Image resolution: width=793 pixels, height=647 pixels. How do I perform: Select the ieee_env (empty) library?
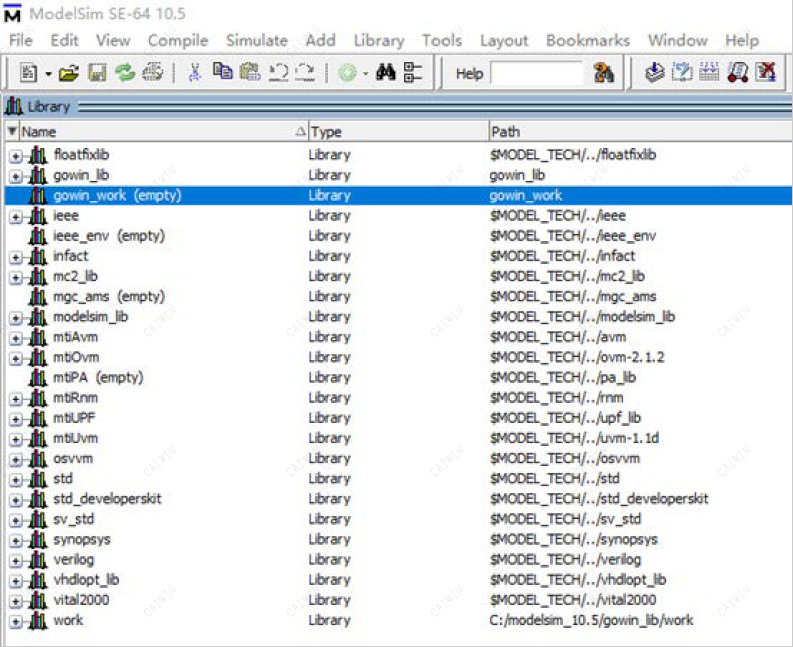click(x=109, y=236)
